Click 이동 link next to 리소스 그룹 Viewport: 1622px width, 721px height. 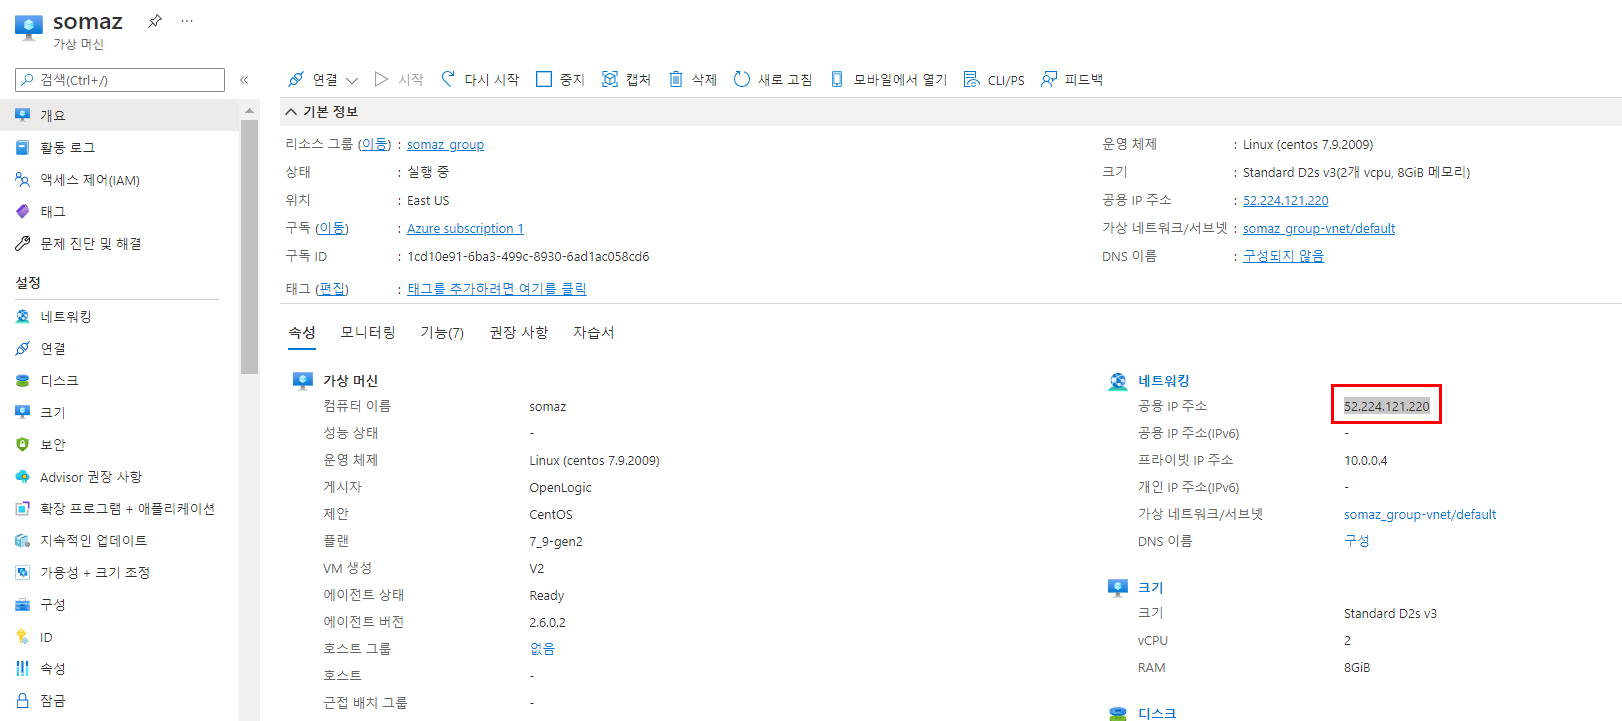click(375, 144)
